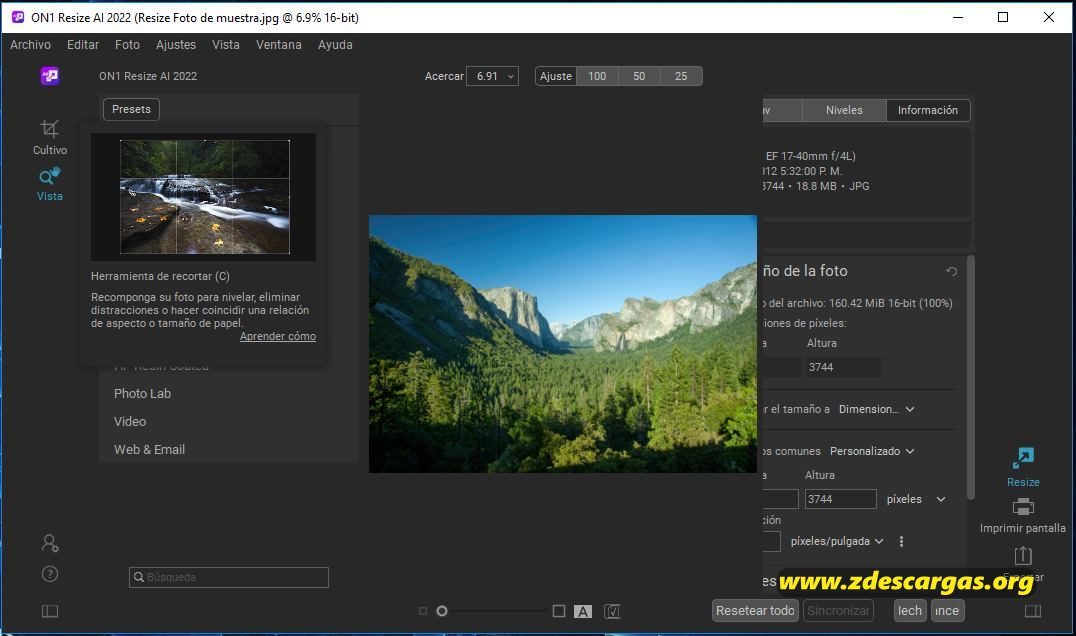Viewport: 1076px width, 636px height.
Task: Click the ON1 Resize app logo icon
Action: coord(49,75)
